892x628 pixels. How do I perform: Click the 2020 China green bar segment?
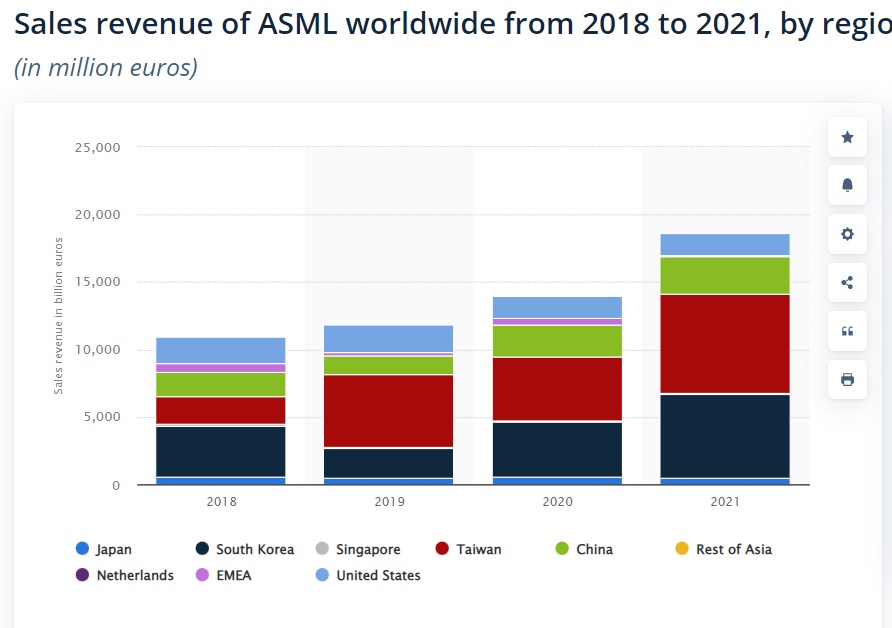point(557,341)
